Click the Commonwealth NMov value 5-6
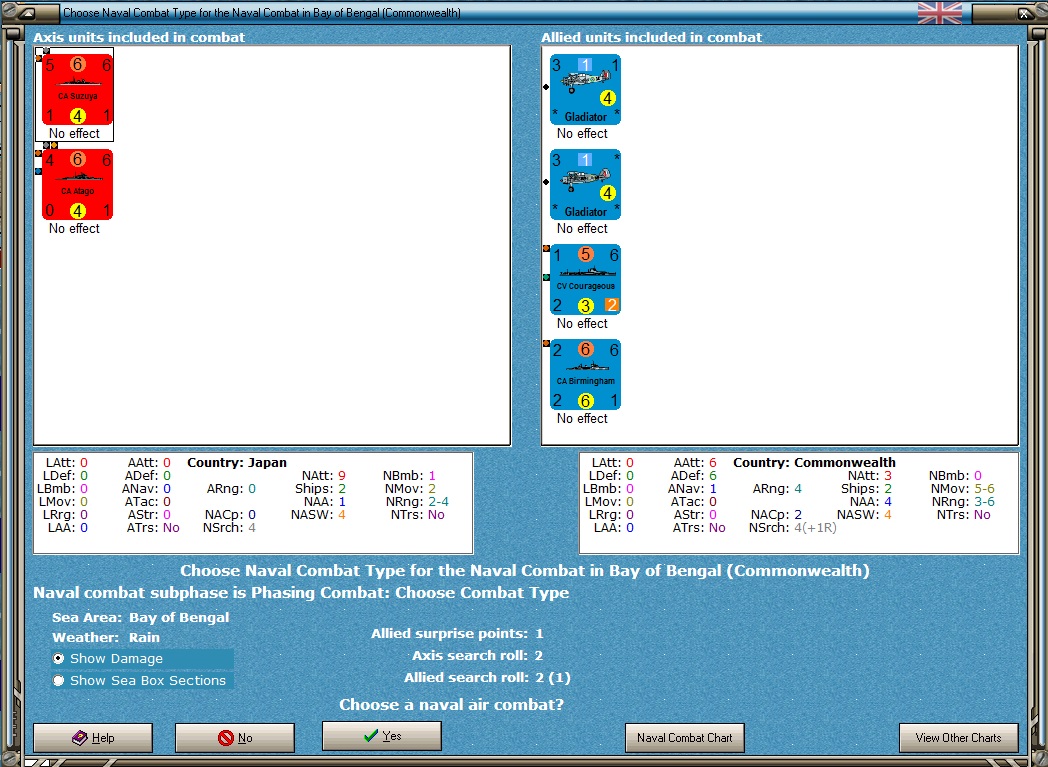Screen dimensions: 1048x767 pos(984,489)
